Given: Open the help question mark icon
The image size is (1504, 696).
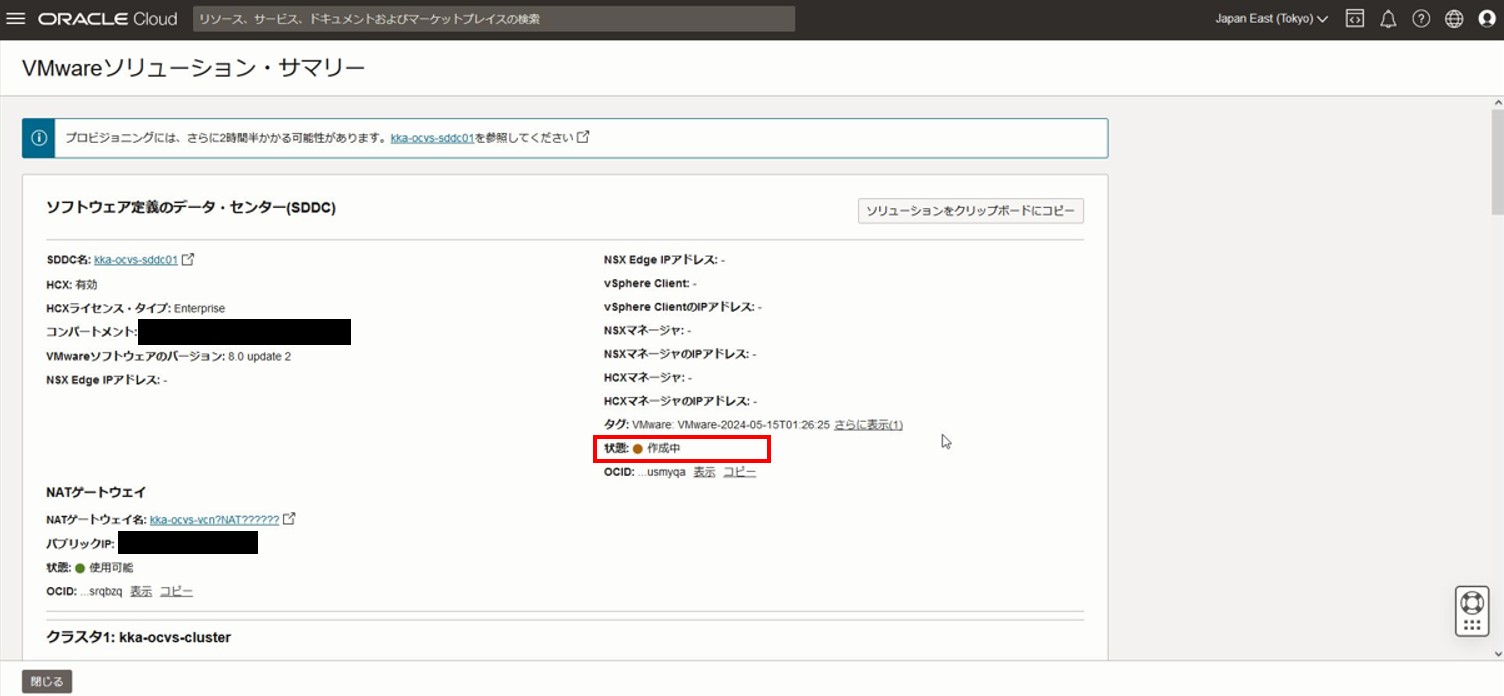Looking at the screenshot, I should pos(1421,19).
